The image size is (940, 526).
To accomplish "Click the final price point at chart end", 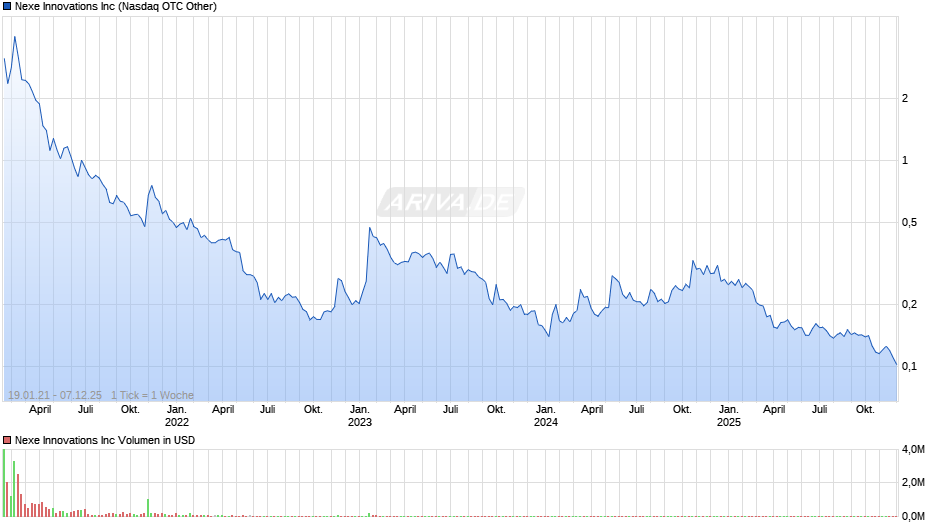I will [x=896, y=364].
